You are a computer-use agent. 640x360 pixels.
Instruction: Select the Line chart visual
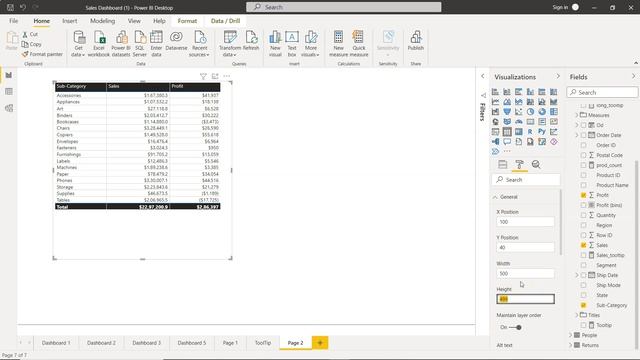point(495,102)
